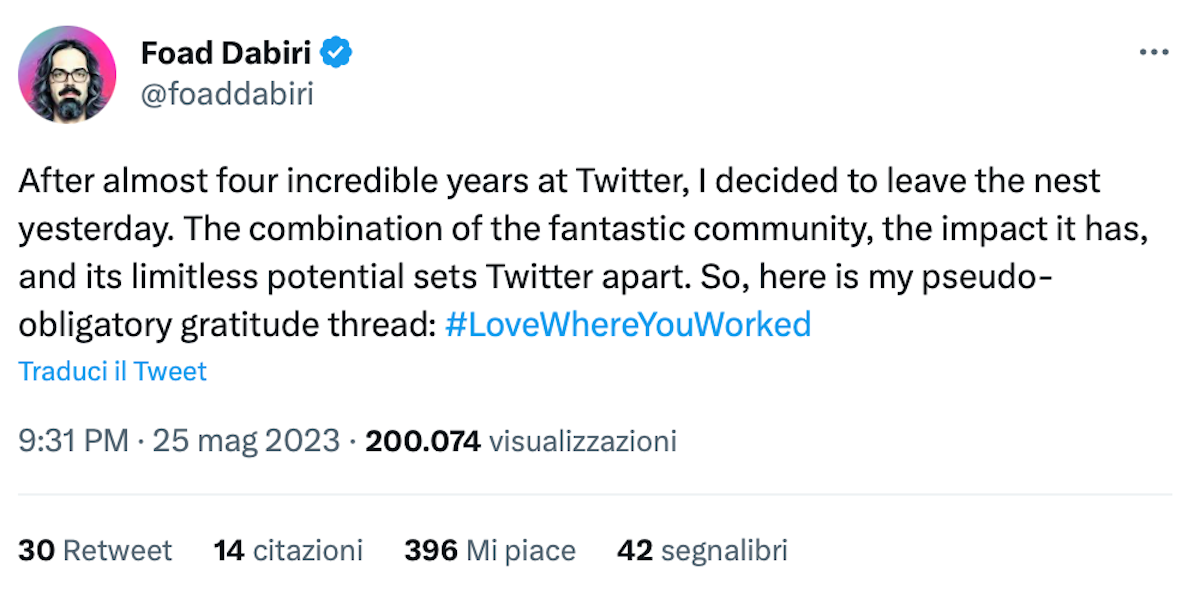Show the 30 Retweet list

point(95,550)
